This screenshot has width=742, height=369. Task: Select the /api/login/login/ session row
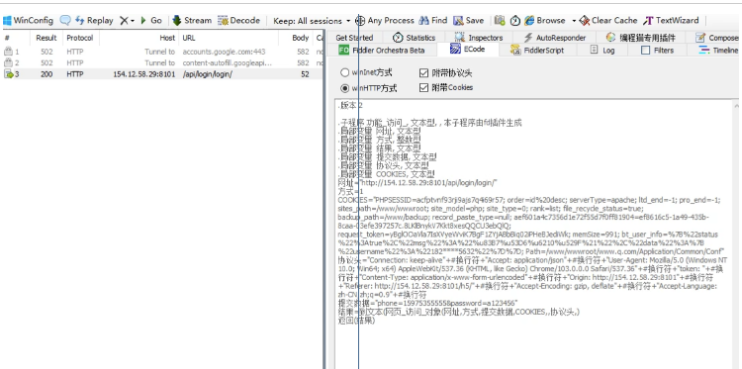(161, 74)
